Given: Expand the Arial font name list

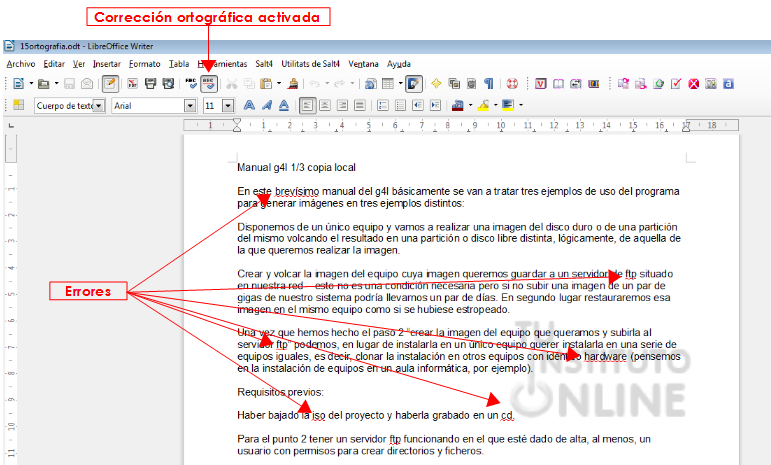Looking at the screenshot, I should pyautogui.click(x=190, y=105).
